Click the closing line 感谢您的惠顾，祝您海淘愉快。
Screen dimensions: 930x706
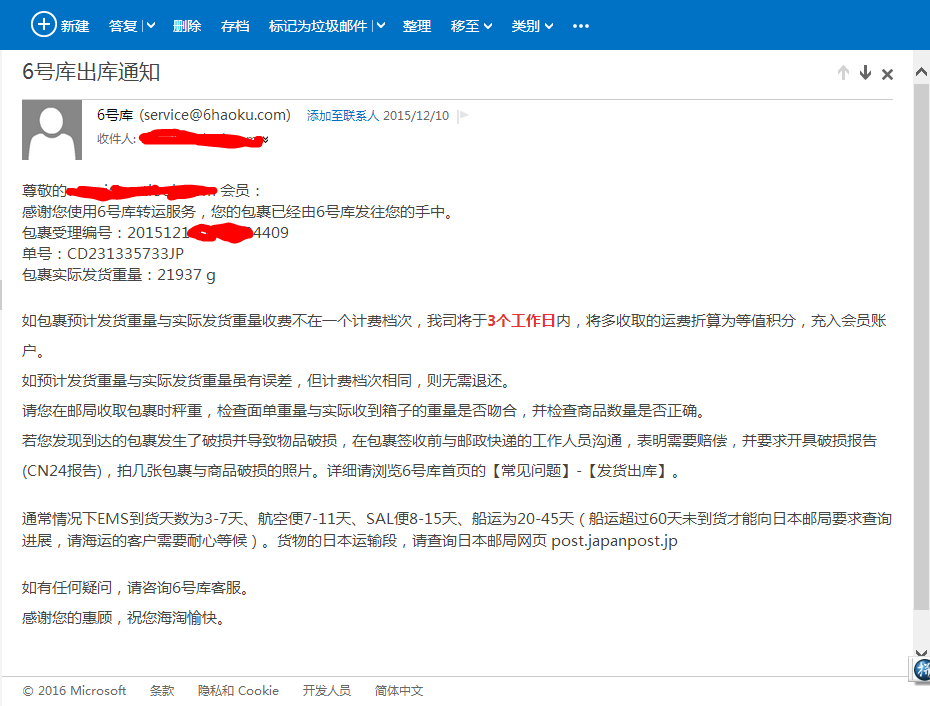pos(125,618)
